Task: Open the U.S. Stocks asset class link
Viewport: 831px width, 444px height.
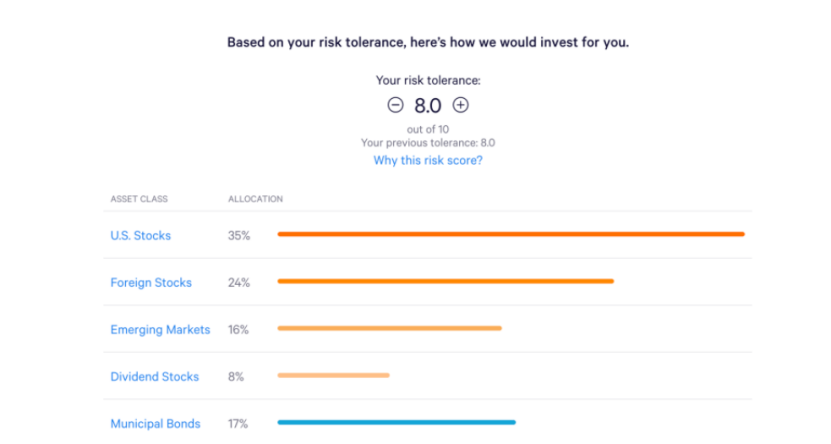Action: pos(140,235)
